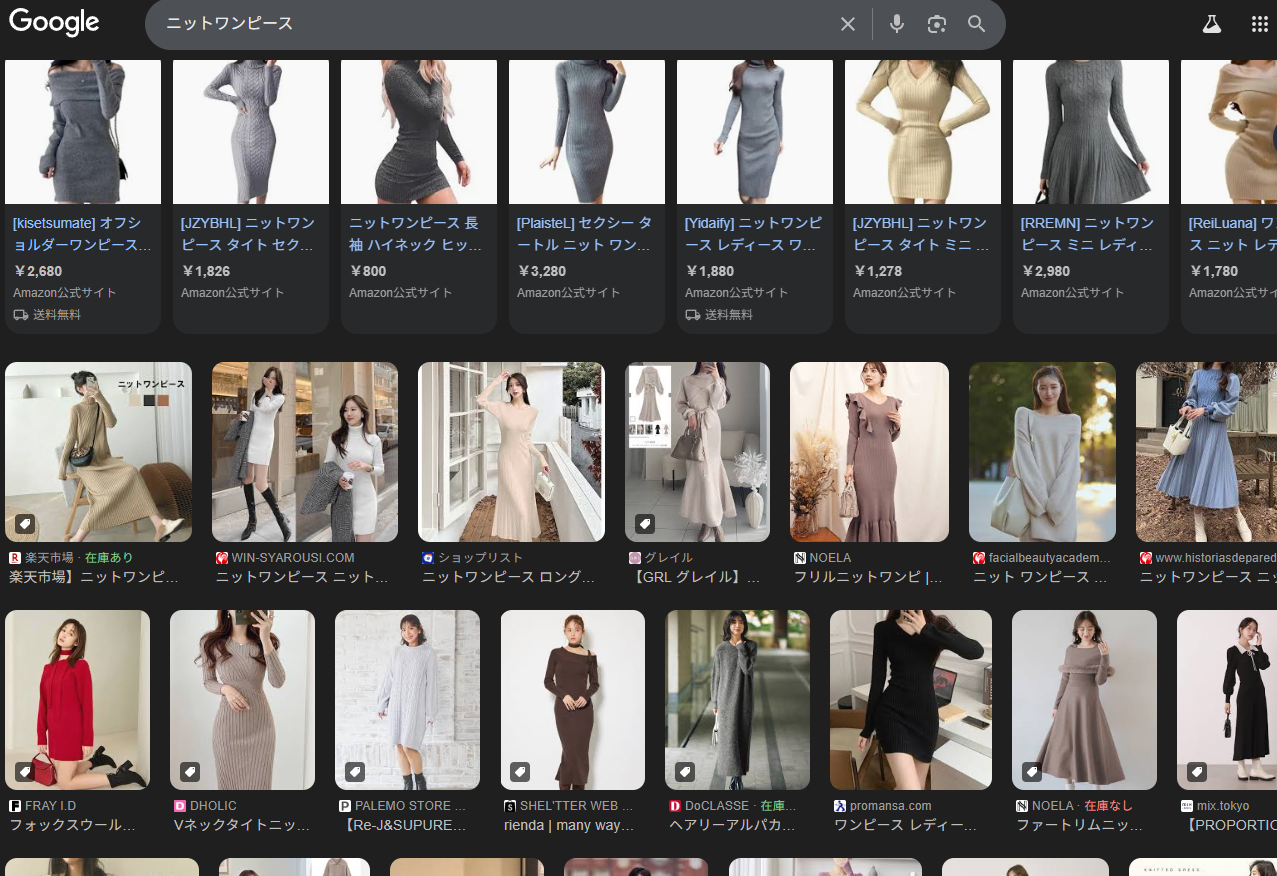Open the Google apps grid
The width and height of the screenshot is (1277, 876).
(x=1259, y=24)
